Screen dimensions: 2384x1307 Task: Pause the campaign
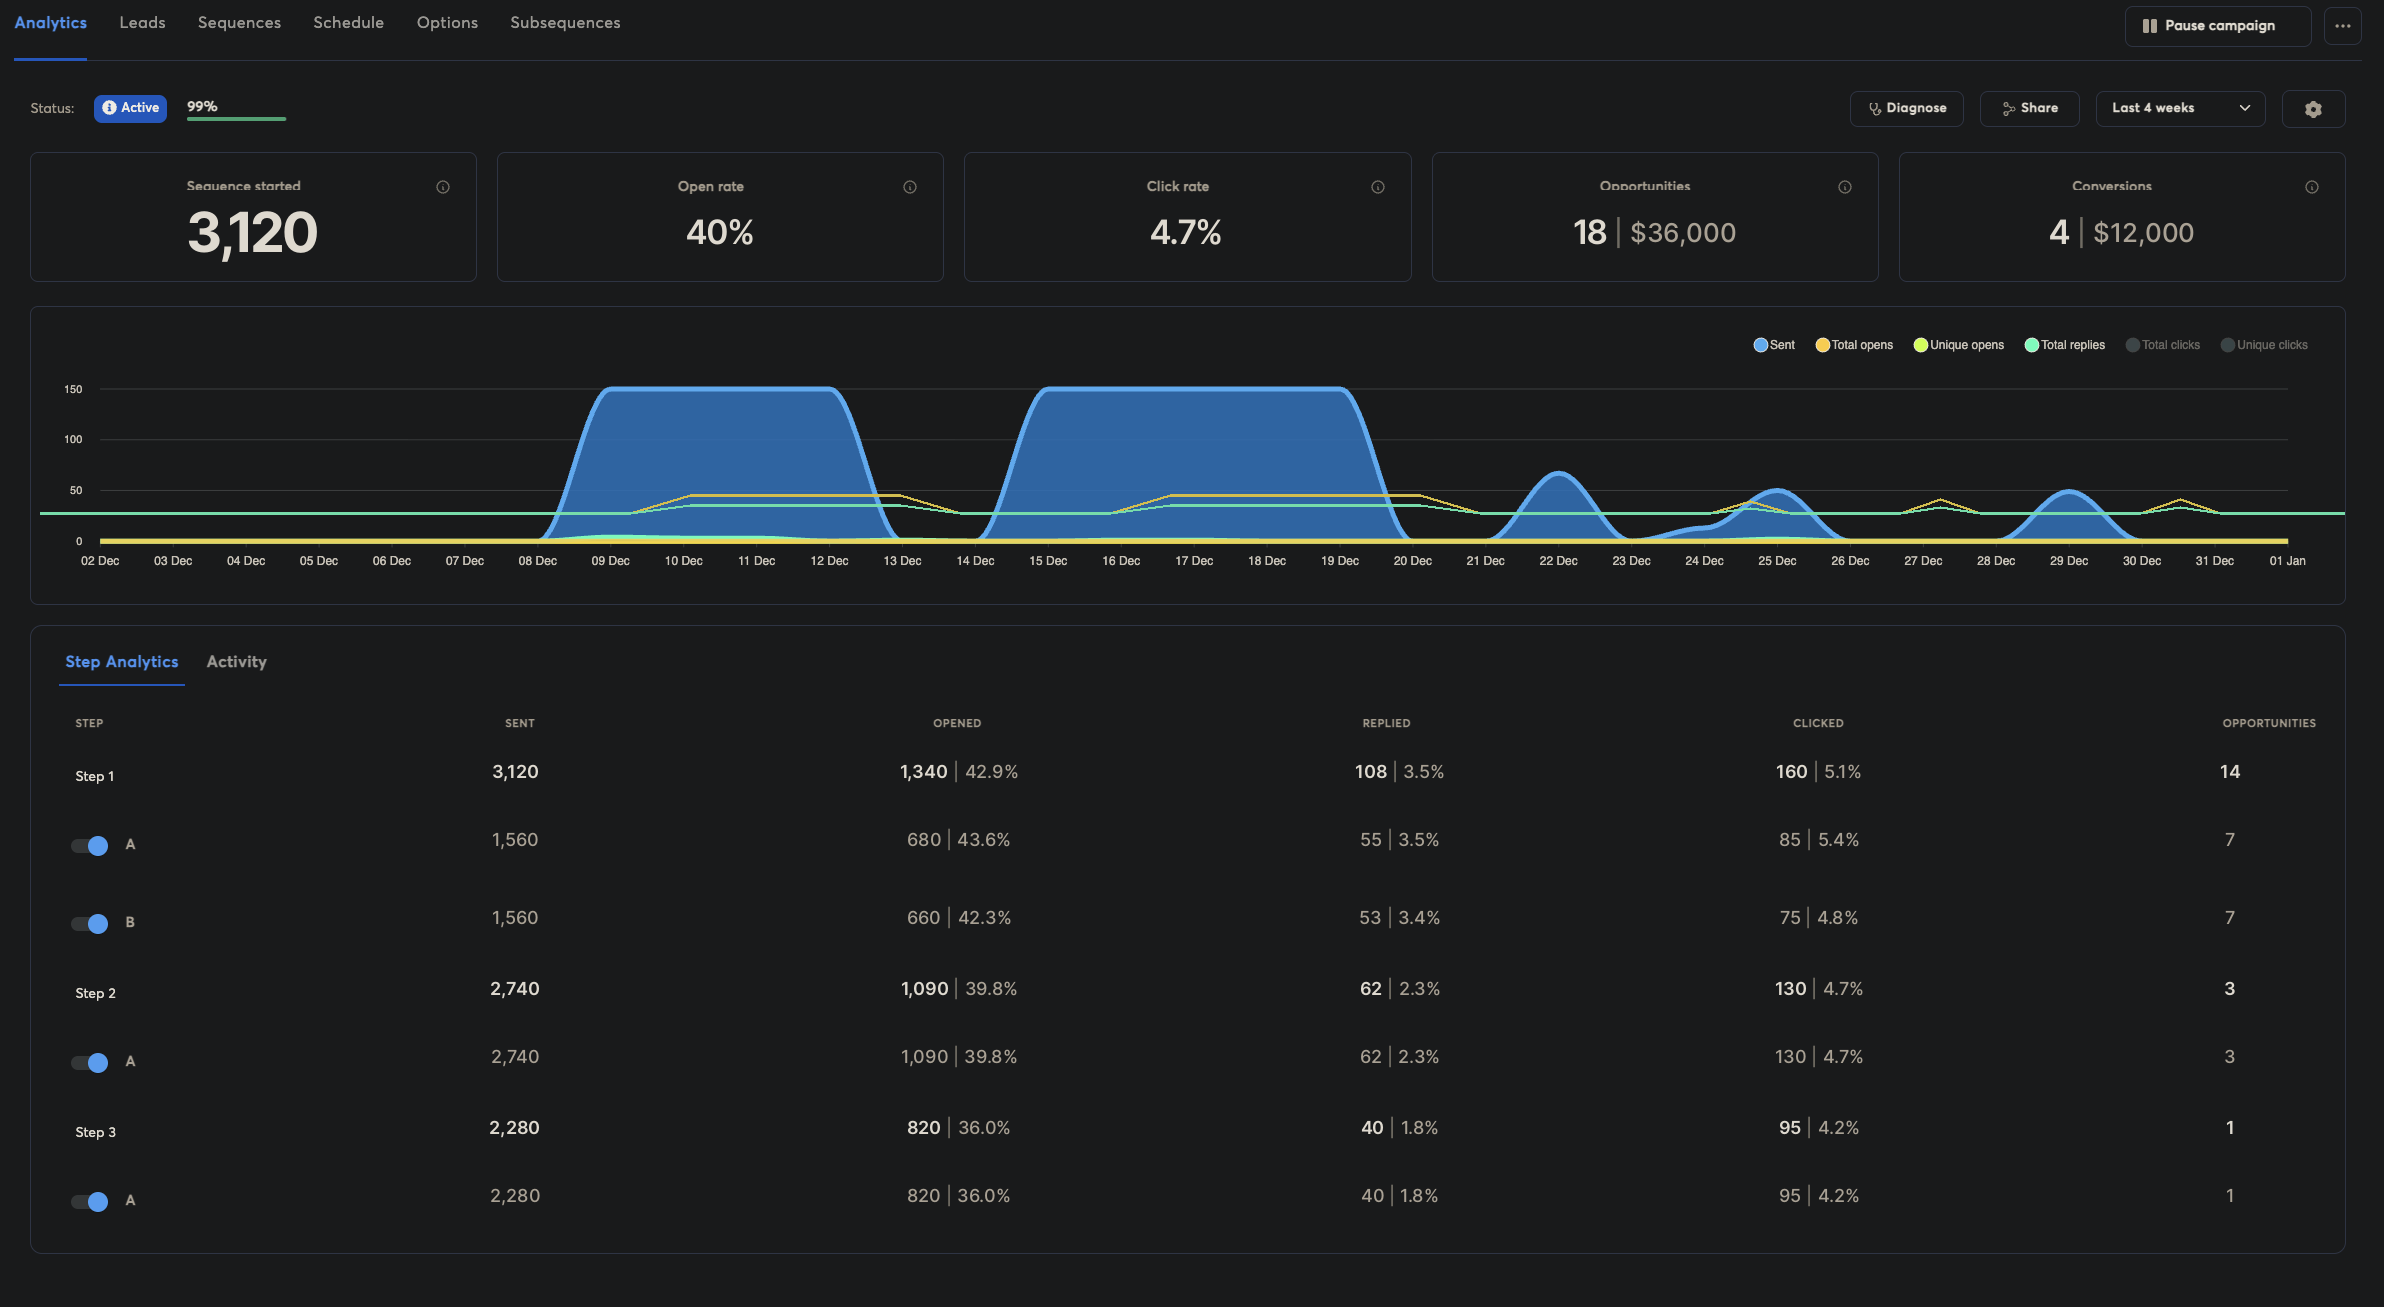point(2217,26)
